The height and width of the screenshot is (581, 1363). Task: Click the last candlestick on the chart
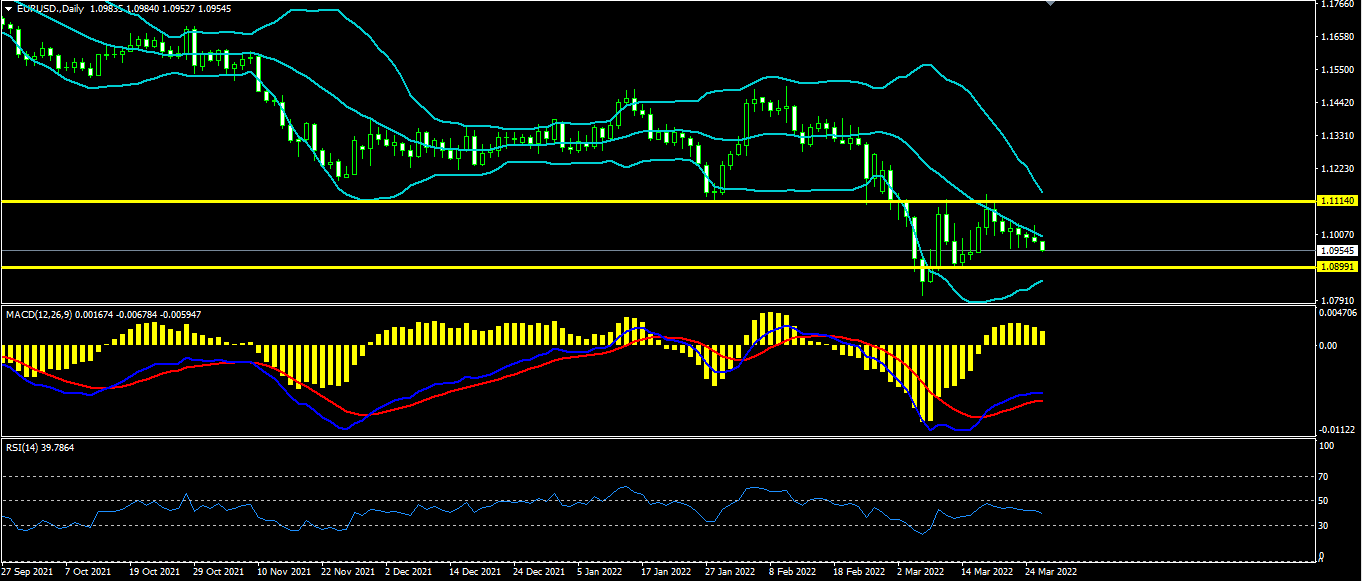(x=1043, y=246)
